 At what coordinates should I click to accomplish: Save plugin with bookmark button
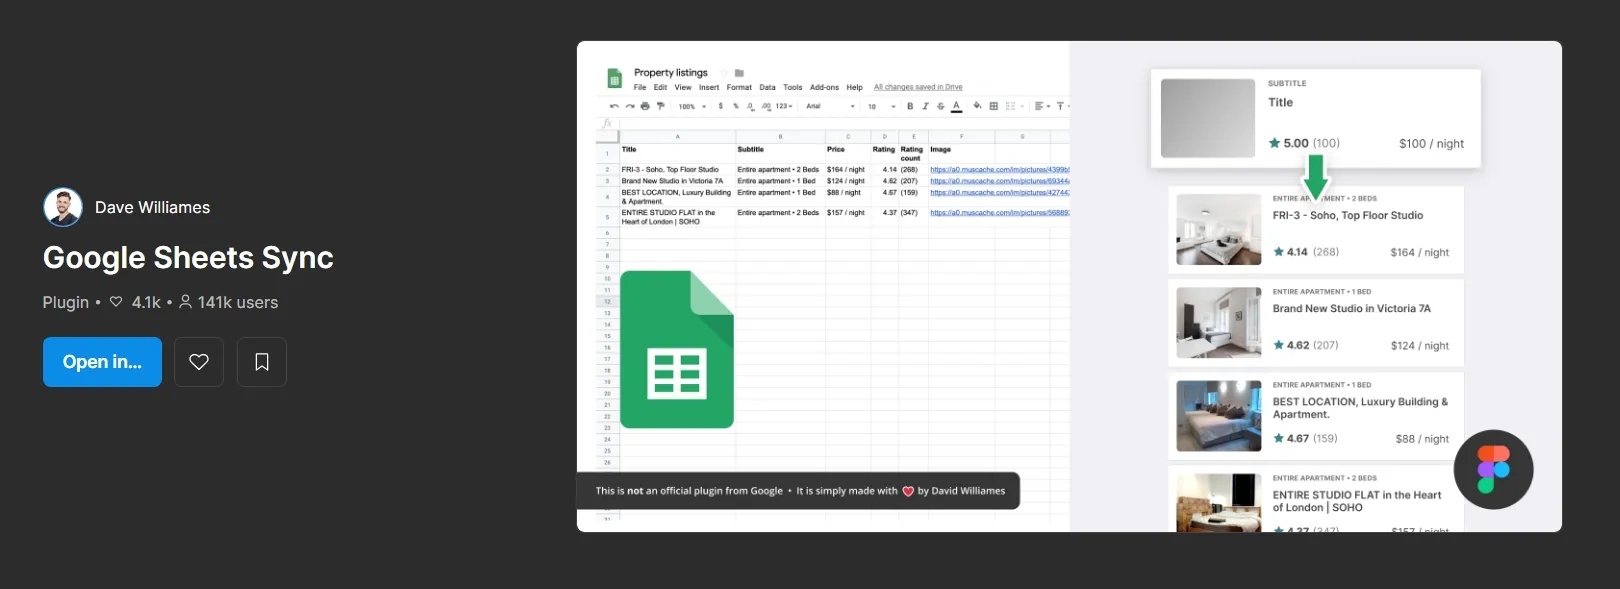(x=262, y=362)
